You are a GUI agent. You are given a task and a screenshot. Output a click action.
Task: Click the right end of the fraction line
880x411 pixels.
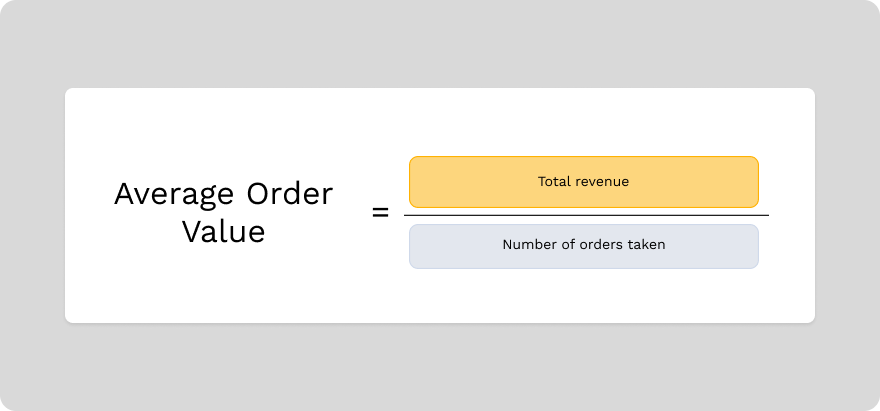[767, 215]
